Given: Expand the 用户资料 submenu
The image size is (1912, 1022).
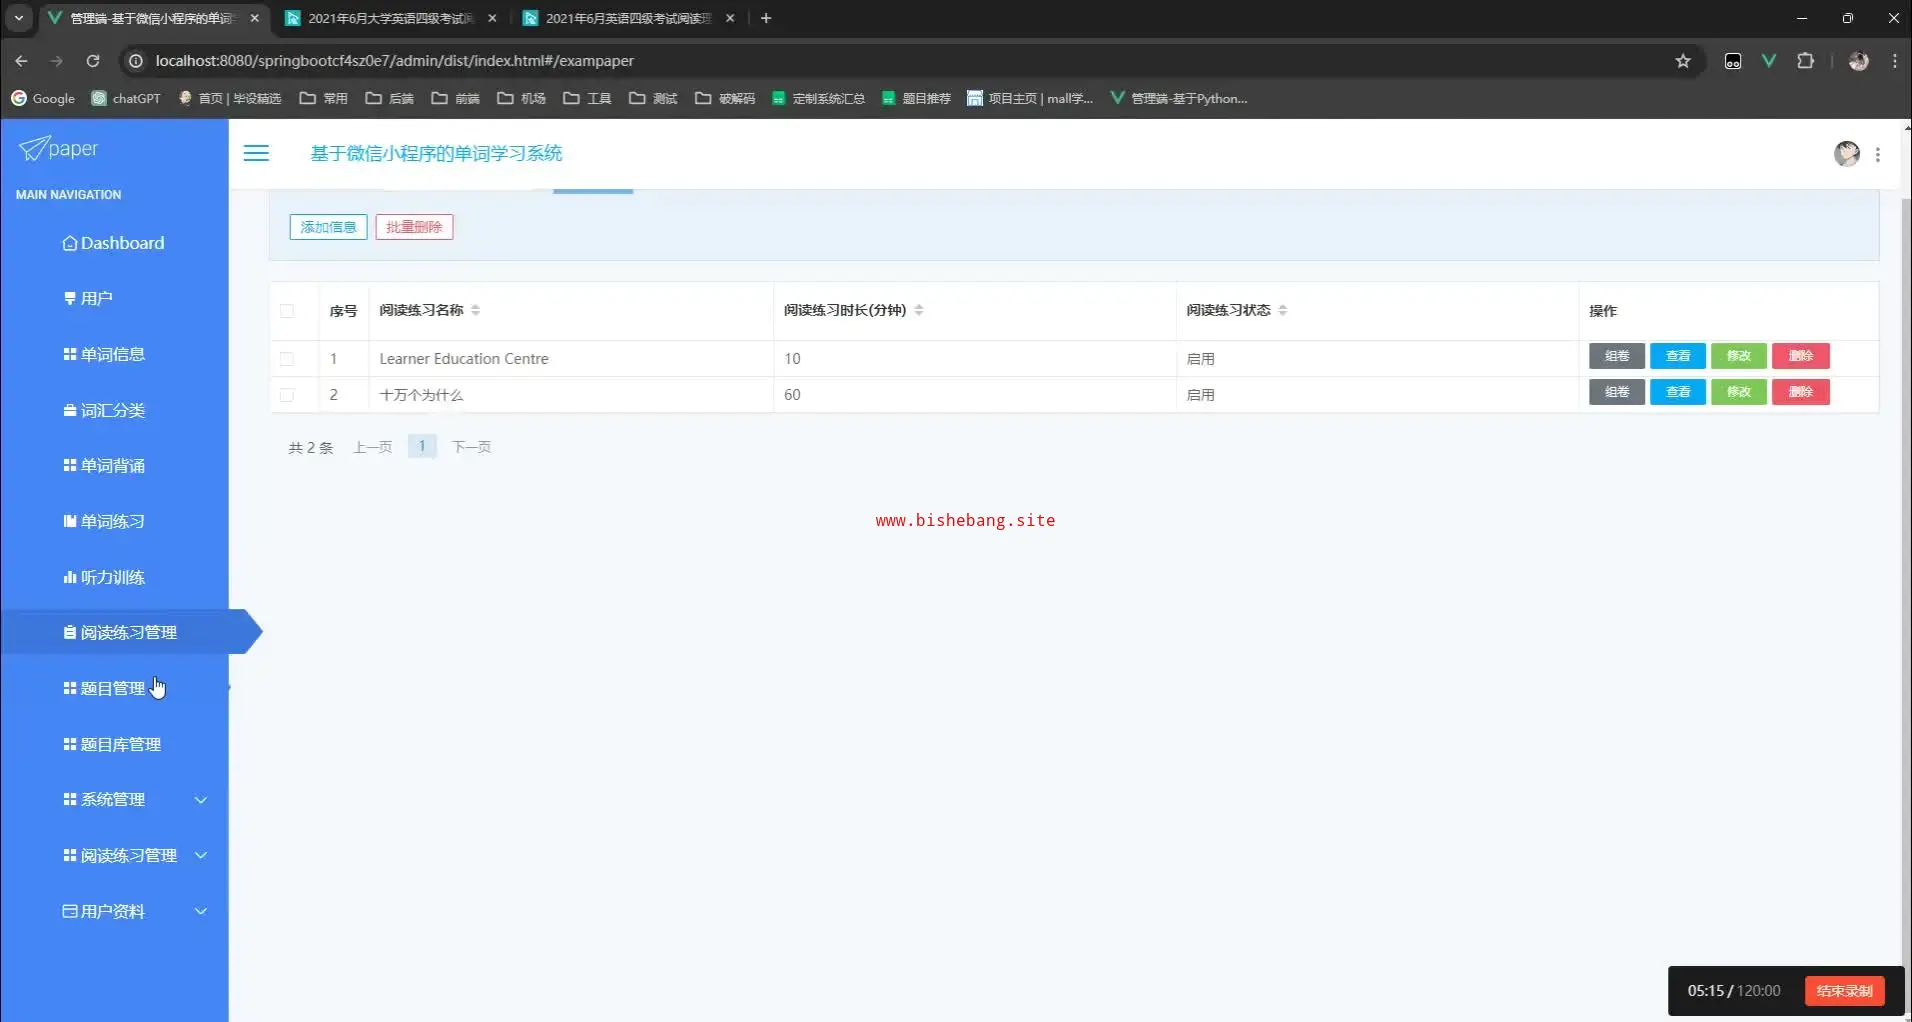Looking at the screenshot, I should (x=201, y=911).
